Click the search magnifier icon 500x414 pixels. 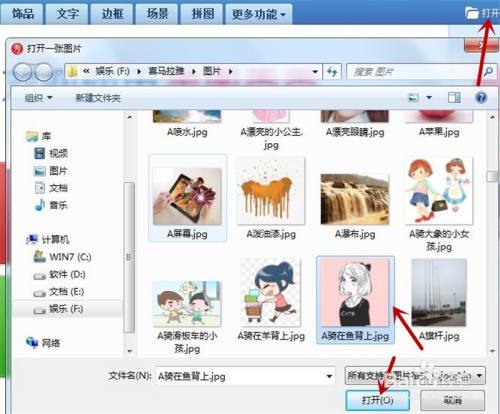[488, 71]
